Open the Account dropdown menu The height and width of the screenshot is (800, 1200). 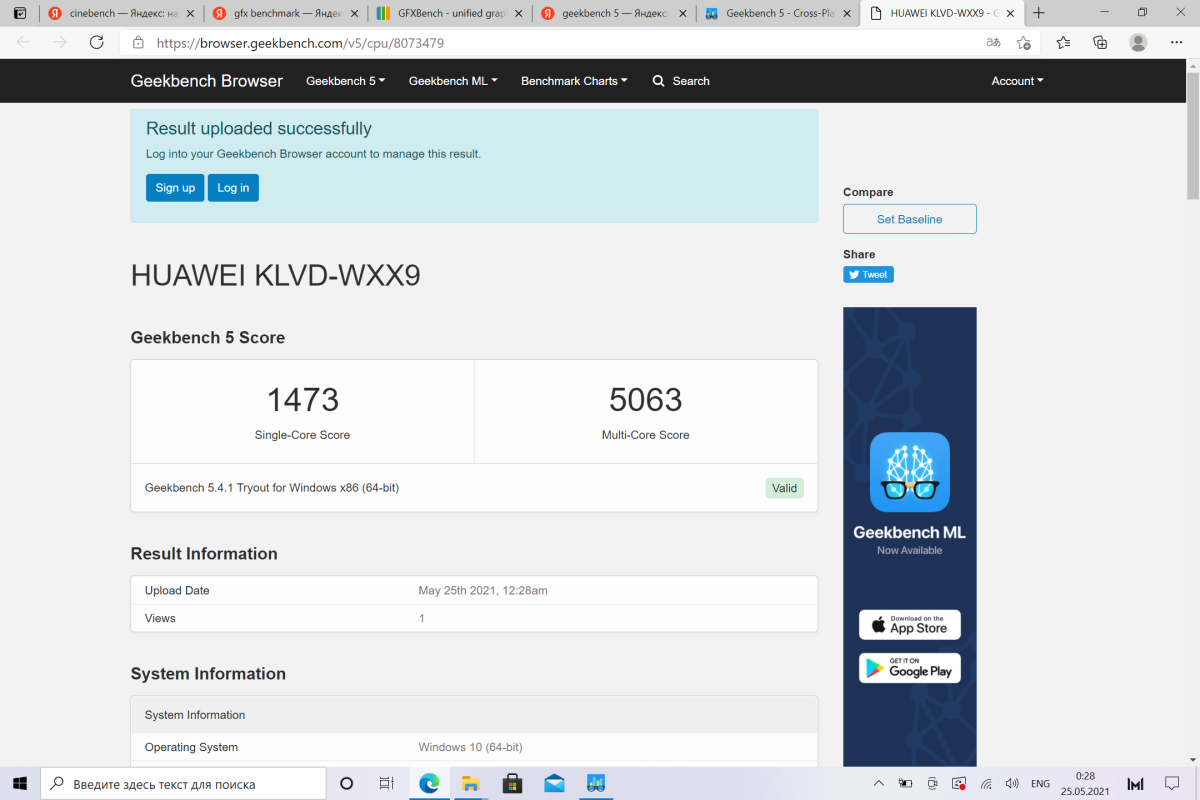point(1017,81)
